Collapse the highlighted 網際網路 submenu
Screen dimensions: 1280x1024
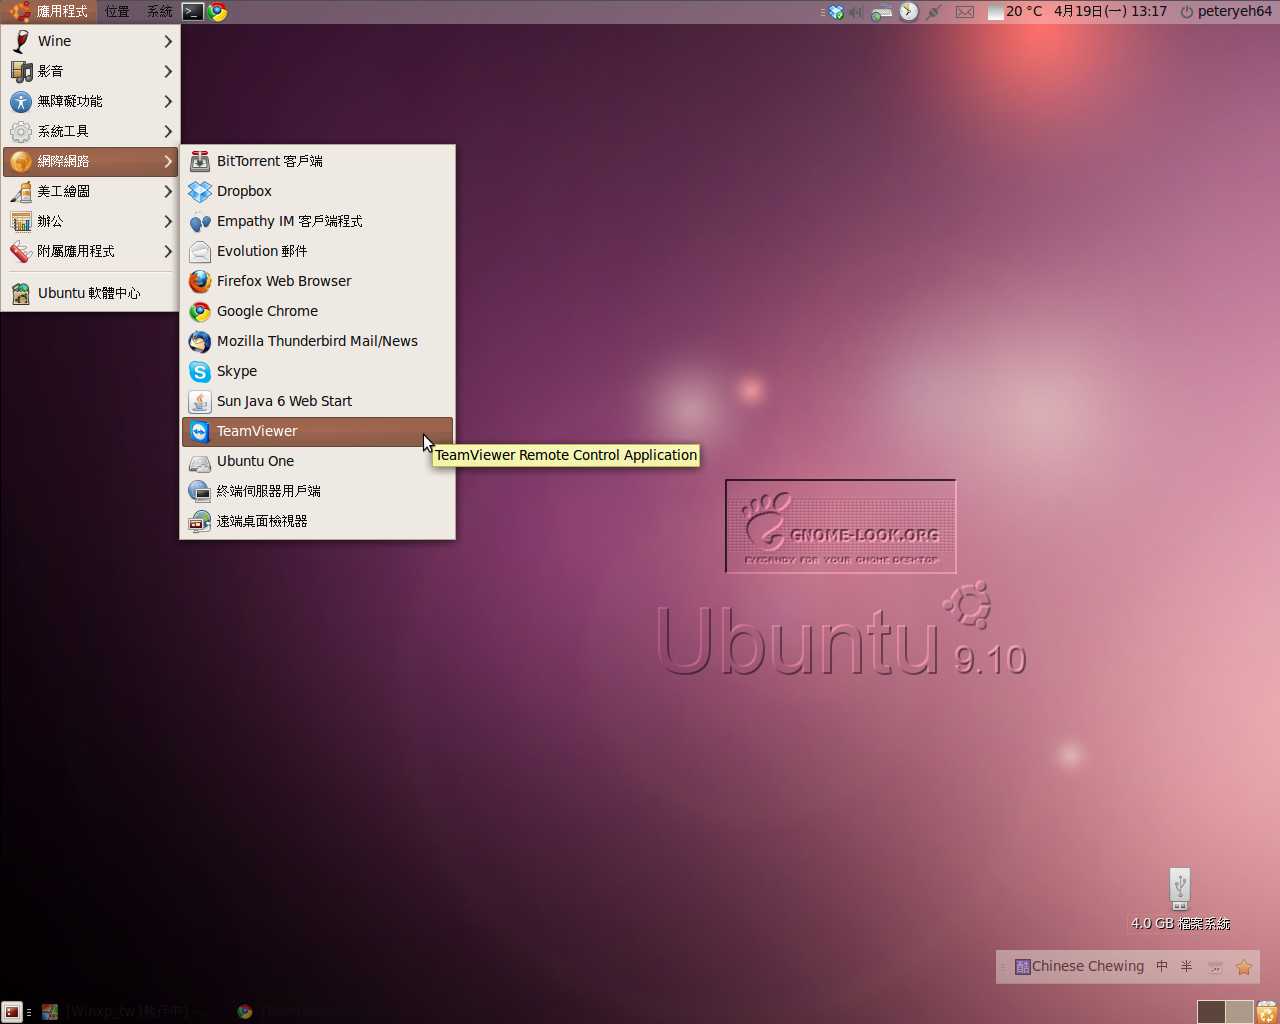[90, 161]
